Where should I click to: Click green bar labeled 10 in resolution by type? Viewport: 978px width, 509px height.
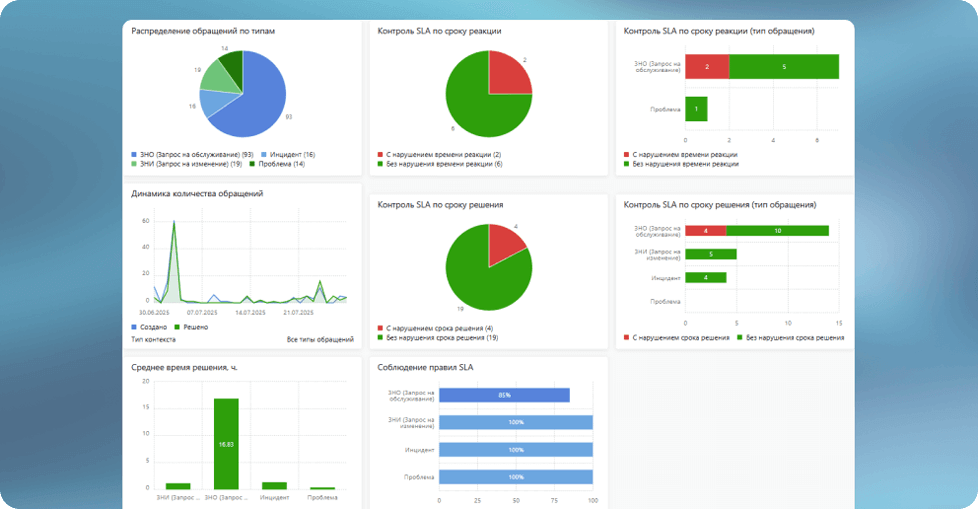click(x=777, y=231)
